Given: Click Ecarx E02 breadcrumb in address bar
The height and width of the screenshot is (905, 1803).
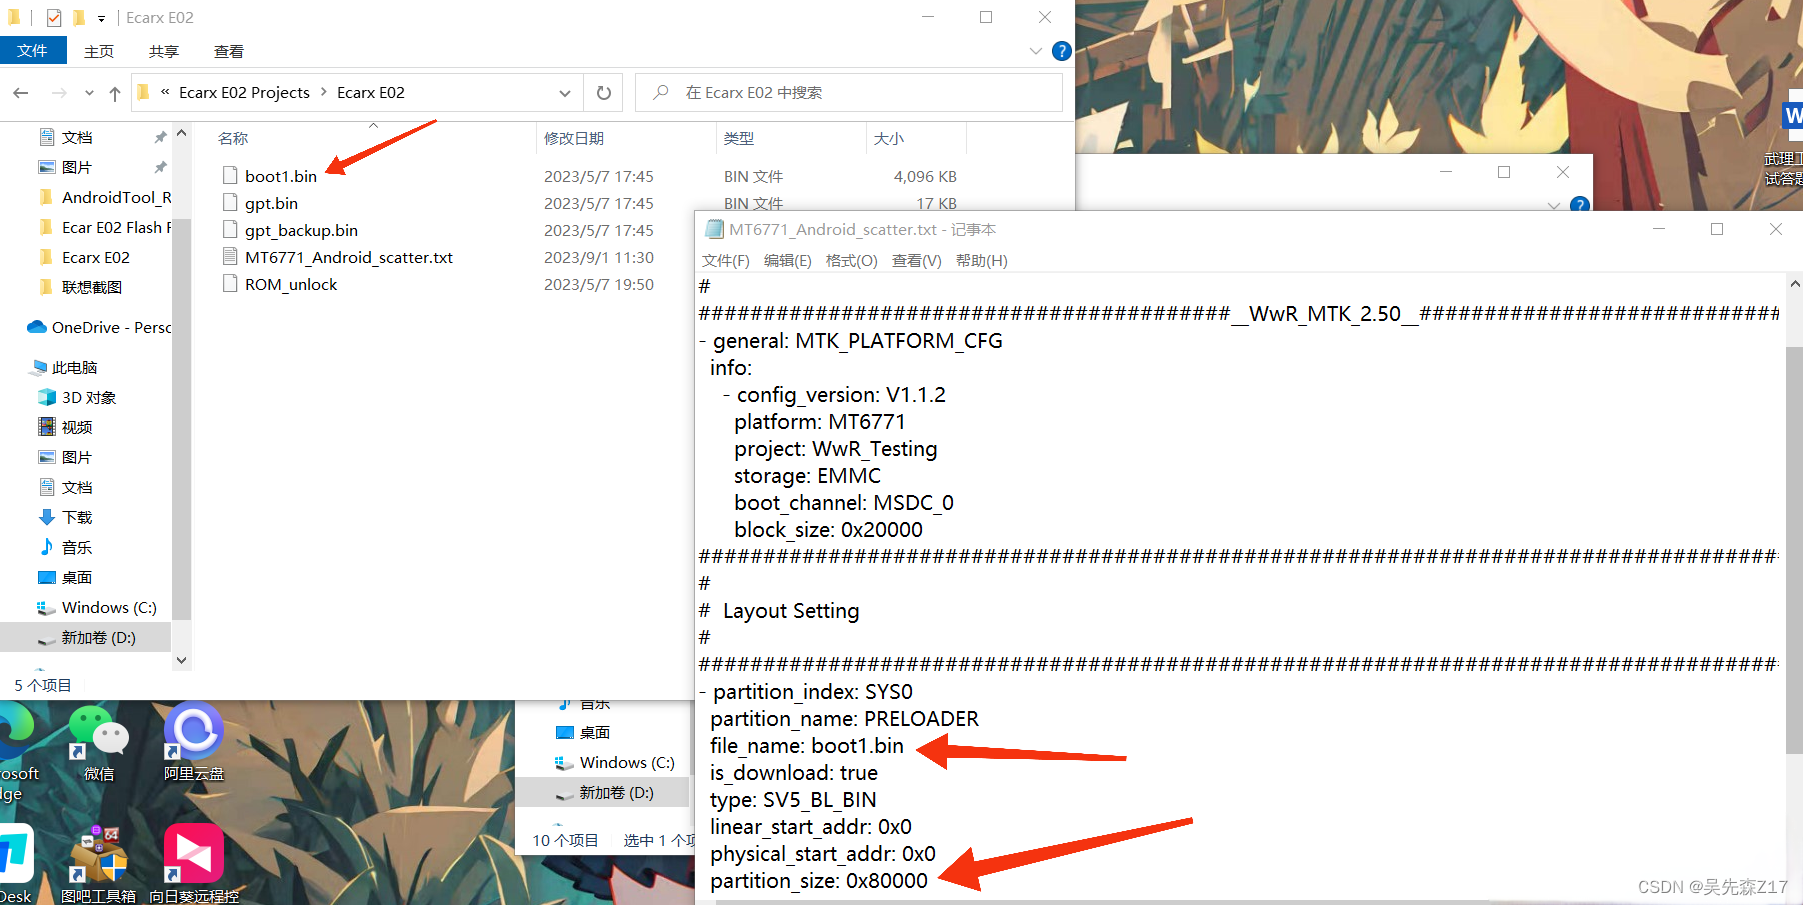Looking at the screenshot, I should coord(371,93).
